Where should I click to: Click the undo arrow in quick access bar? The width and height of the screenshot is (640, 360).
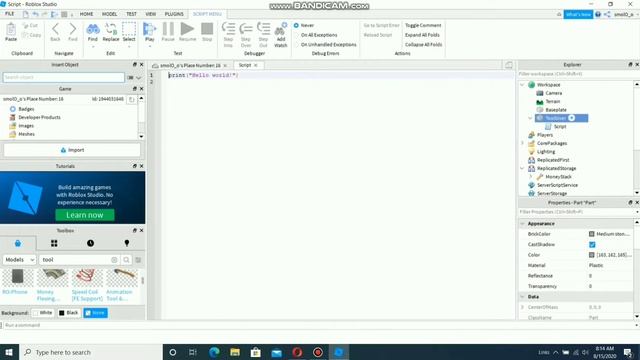pos(35,14)
